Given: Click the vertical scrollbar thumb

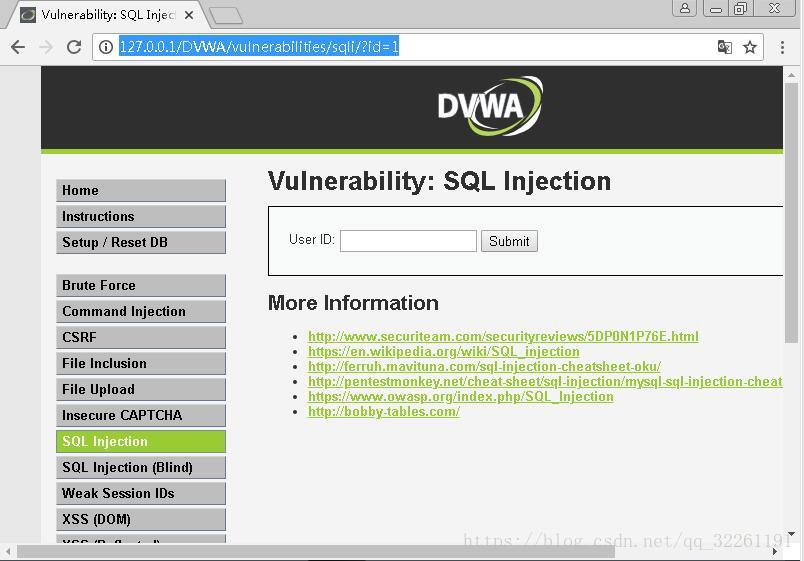Looking at the screenshot, I should pyautogui.click(x=791, y=213).
